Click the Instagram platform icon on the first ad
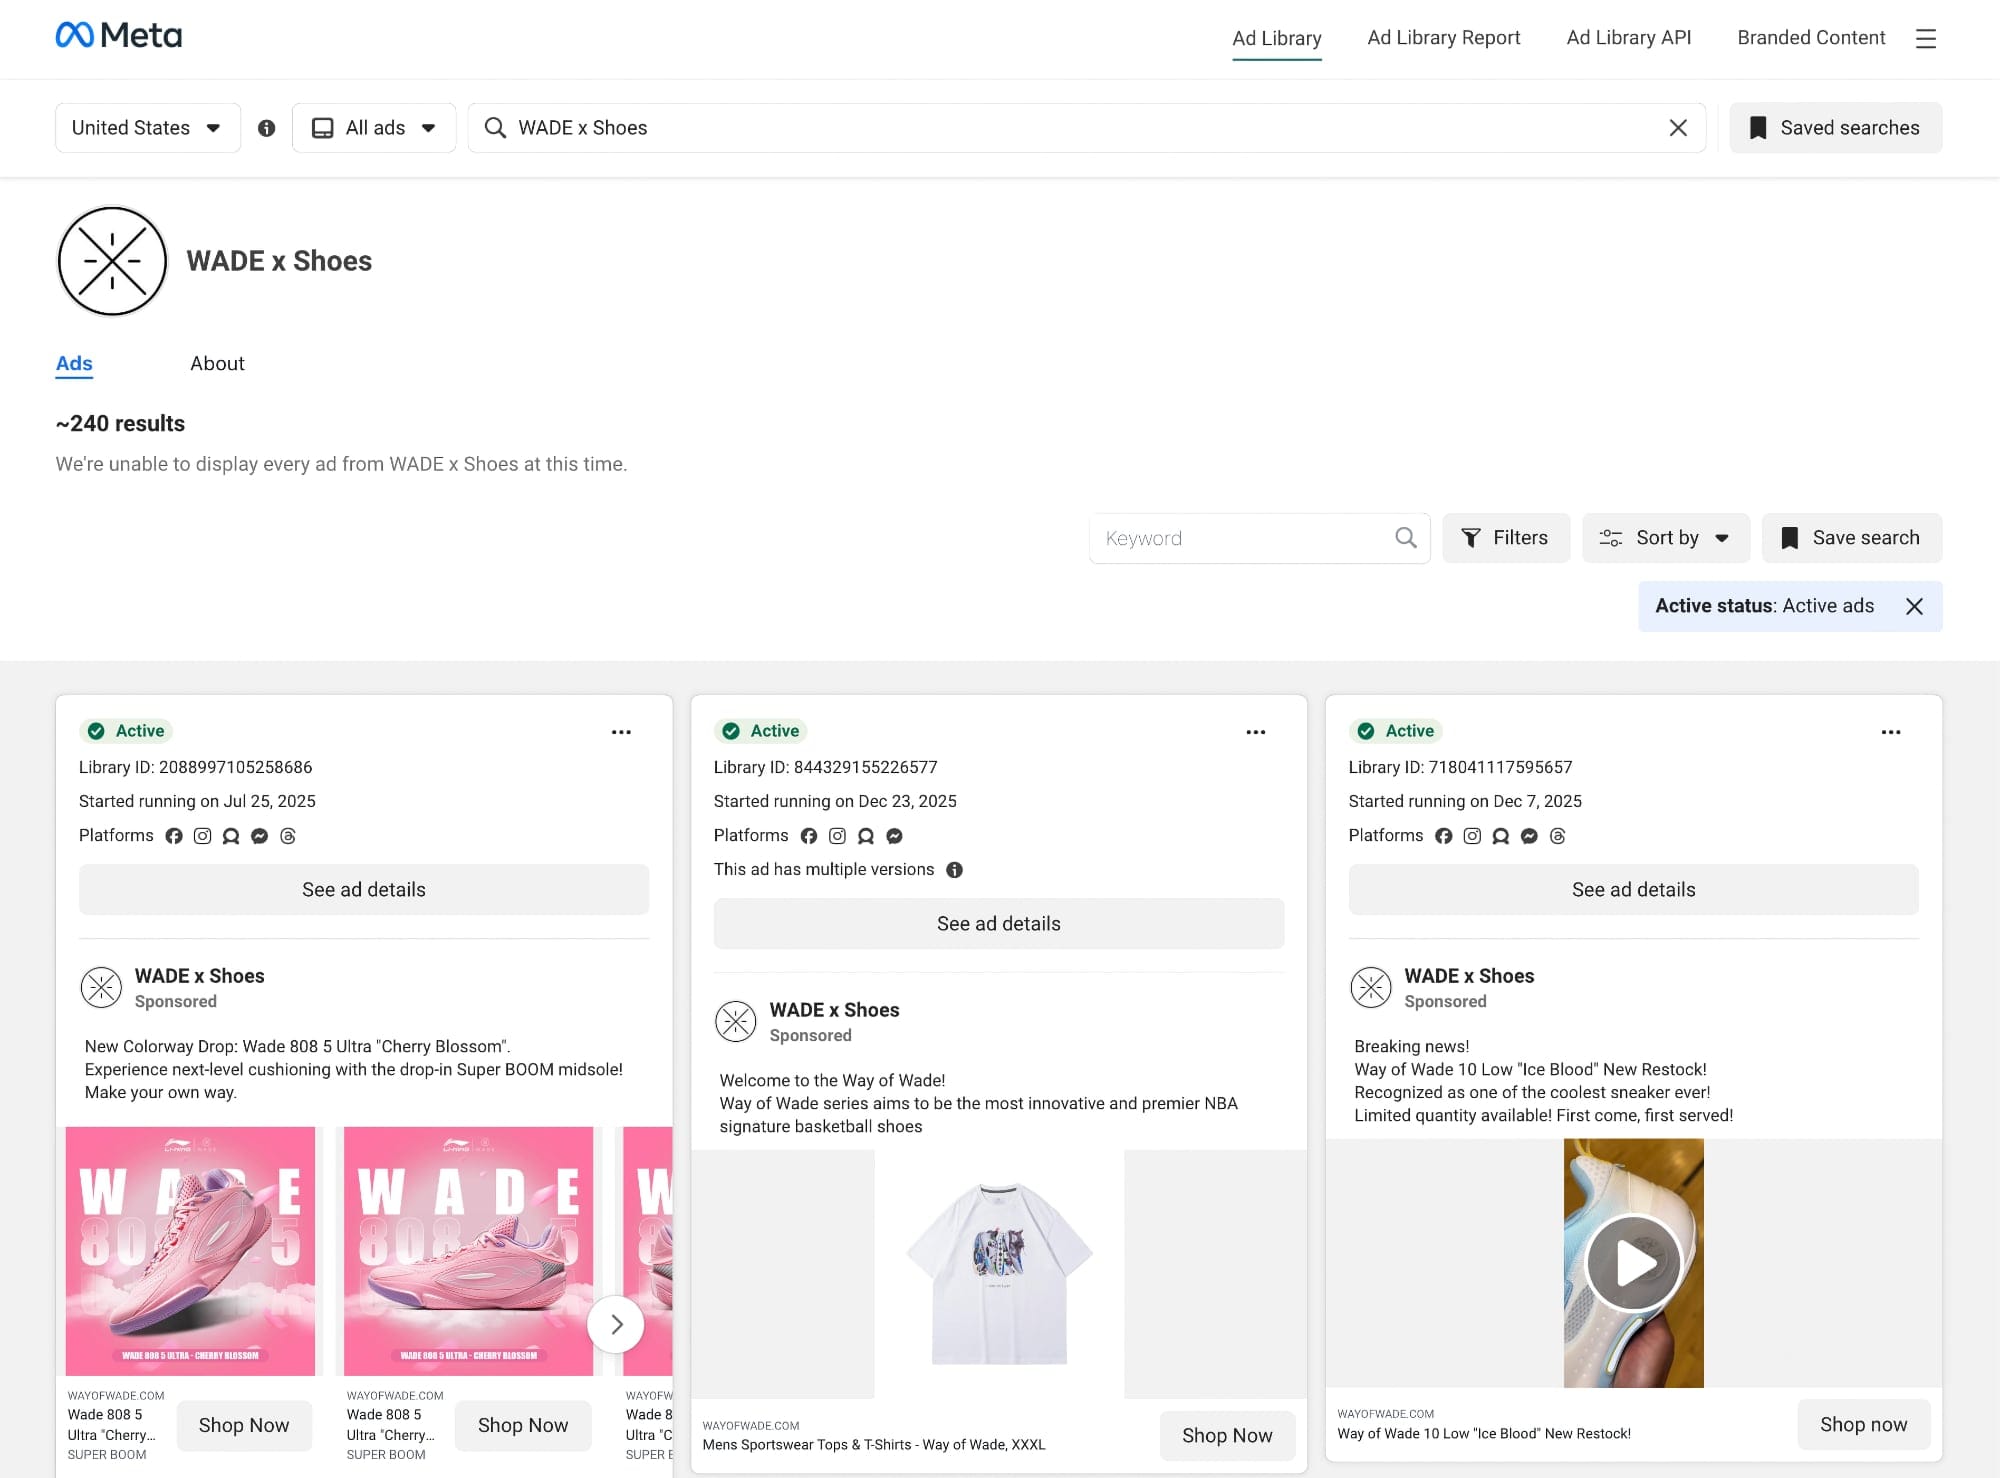 [x=203, y=836]
